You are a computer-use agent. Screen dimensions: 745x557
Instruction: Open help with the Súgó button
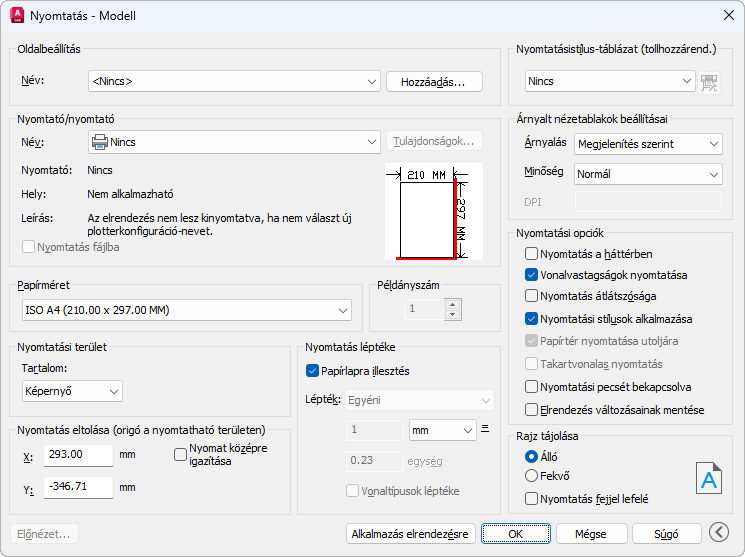tap(667, 534)
